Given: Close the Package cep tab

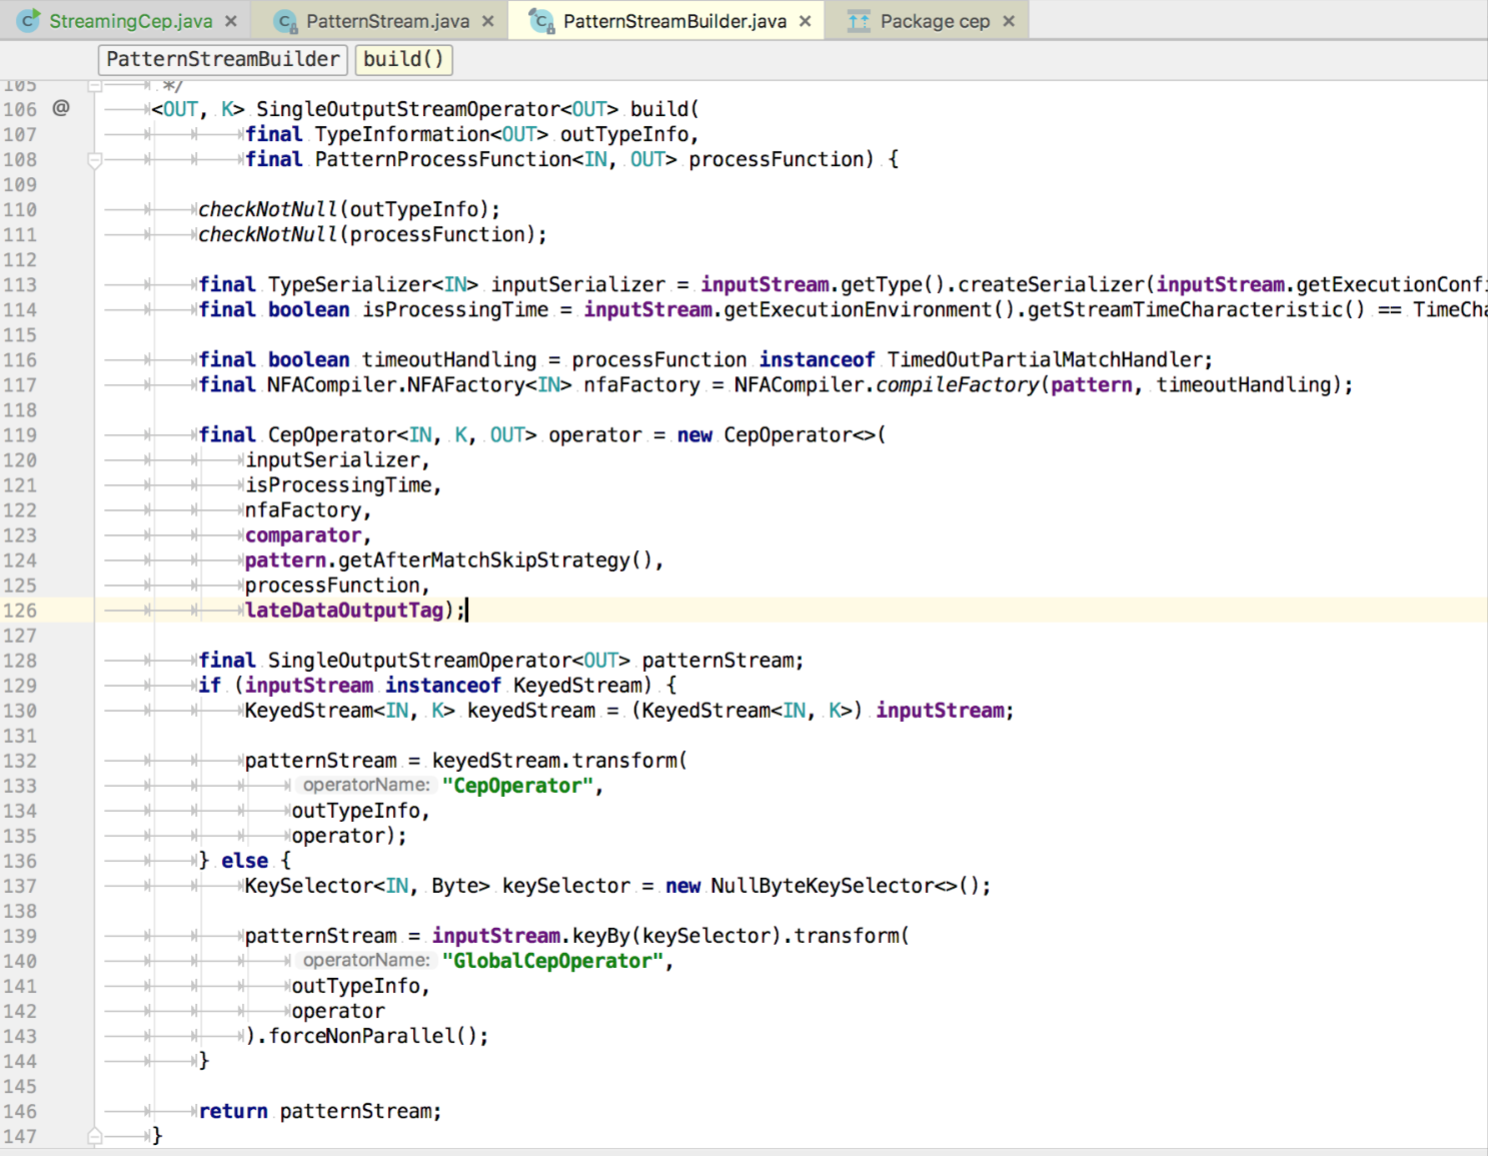Looking at the screenshot, I should tap(1009, 21).
